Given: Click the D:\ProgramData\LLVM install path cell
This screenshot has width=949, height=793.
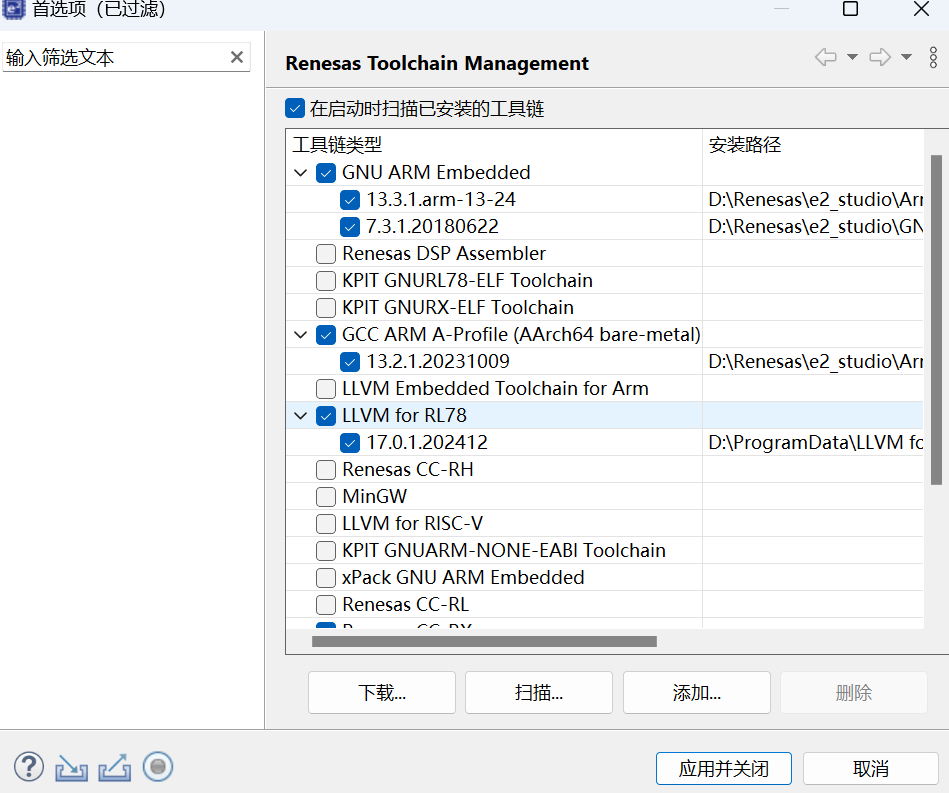Looking at the screenshot, I should [815, 443].
